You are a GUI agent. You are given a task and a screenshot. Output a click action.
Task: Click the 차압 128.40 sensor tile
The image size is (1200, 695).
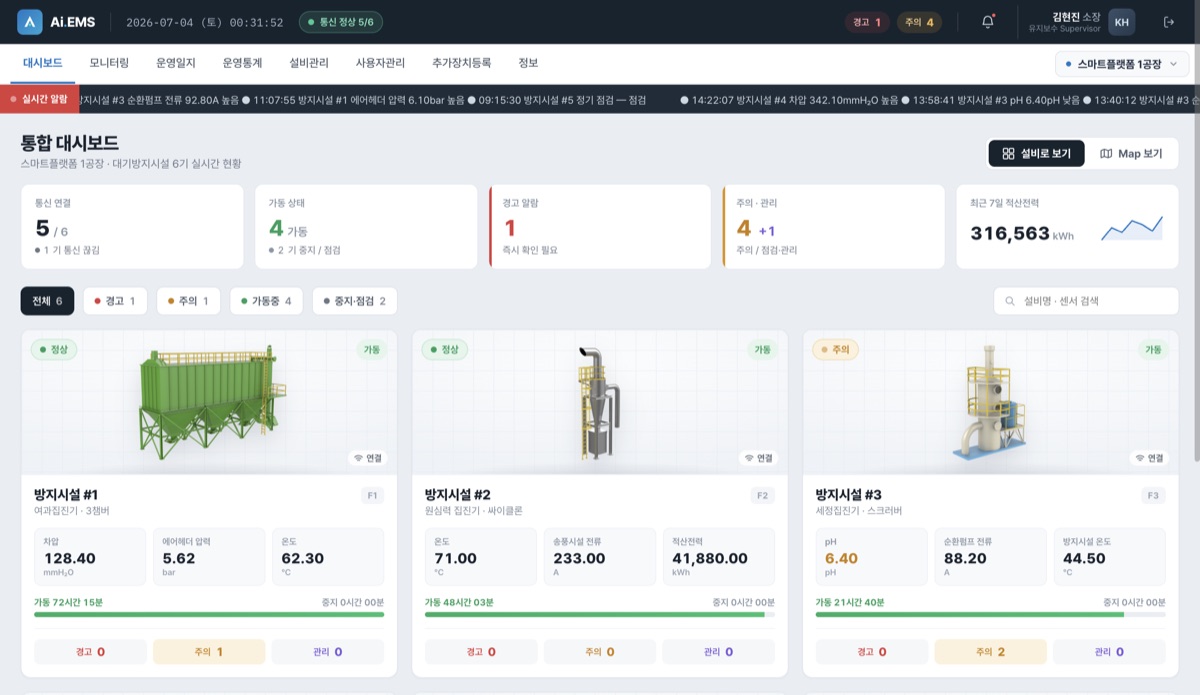89,557
